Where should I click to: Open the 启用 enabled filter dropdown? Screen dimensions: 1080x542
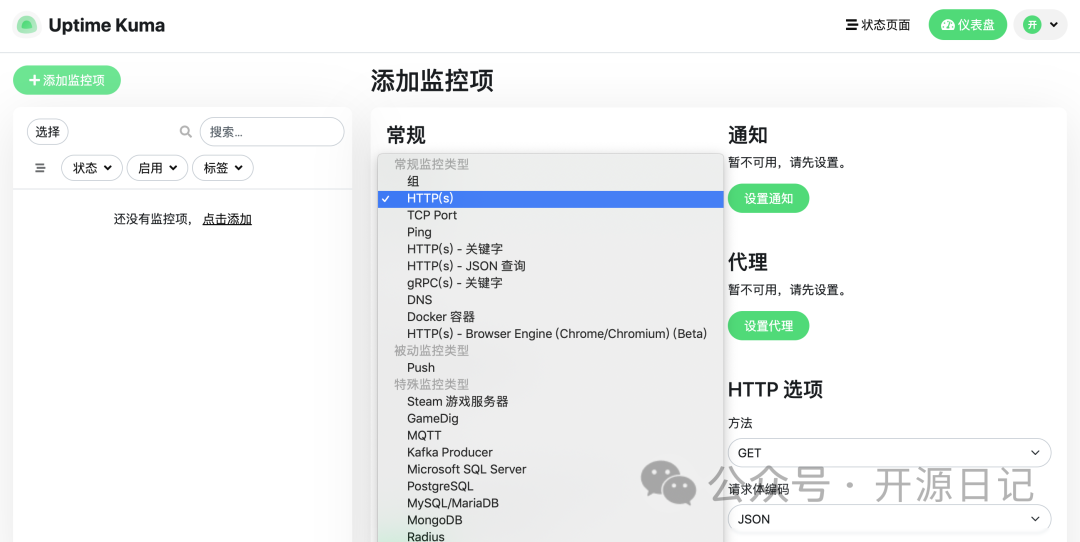click(x=157, y=168)
